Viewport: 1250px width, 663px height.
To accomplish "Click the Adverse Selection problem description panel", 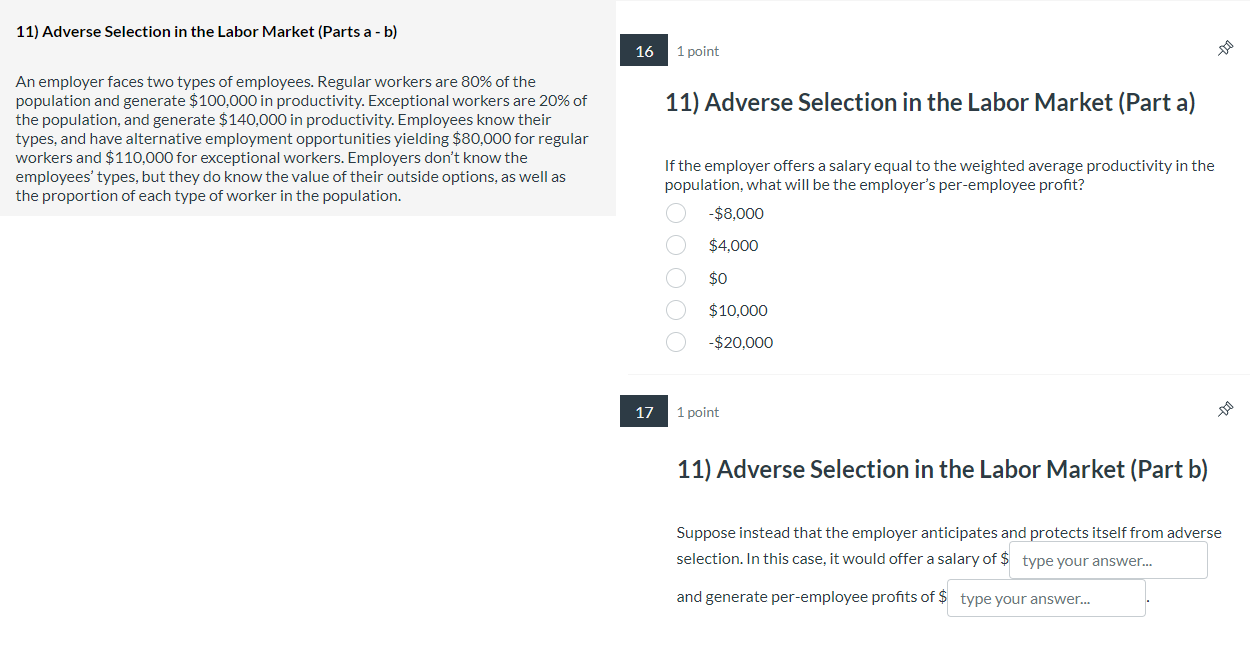I will 300,138.
